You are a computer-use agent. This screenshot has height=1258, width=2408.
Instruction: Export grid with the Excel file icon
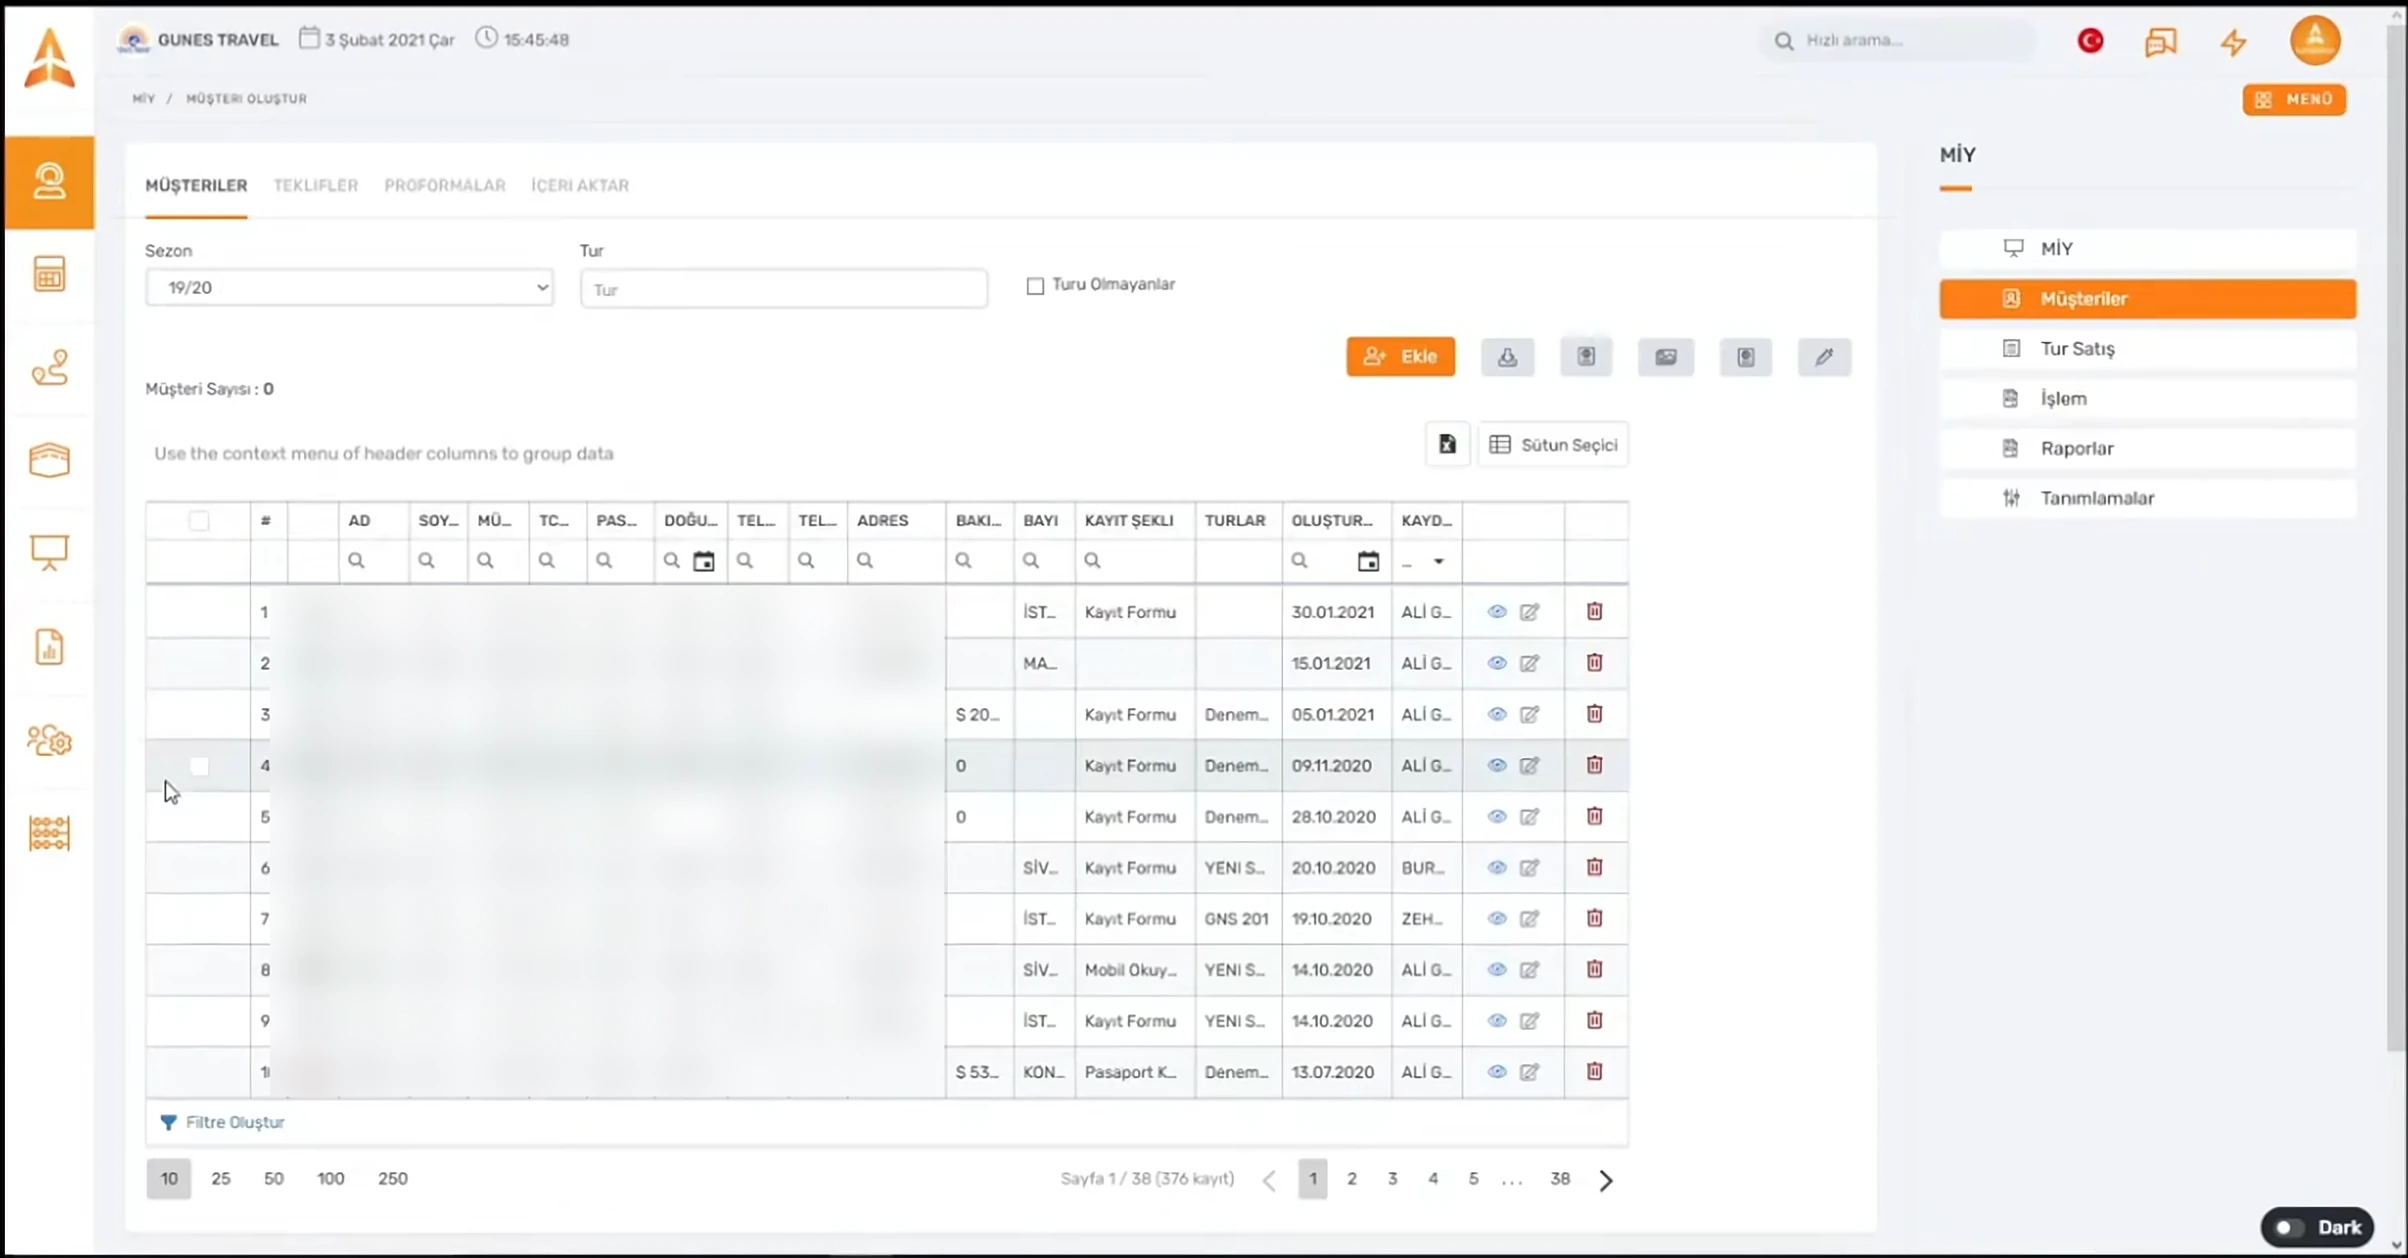click(1447, 445)
